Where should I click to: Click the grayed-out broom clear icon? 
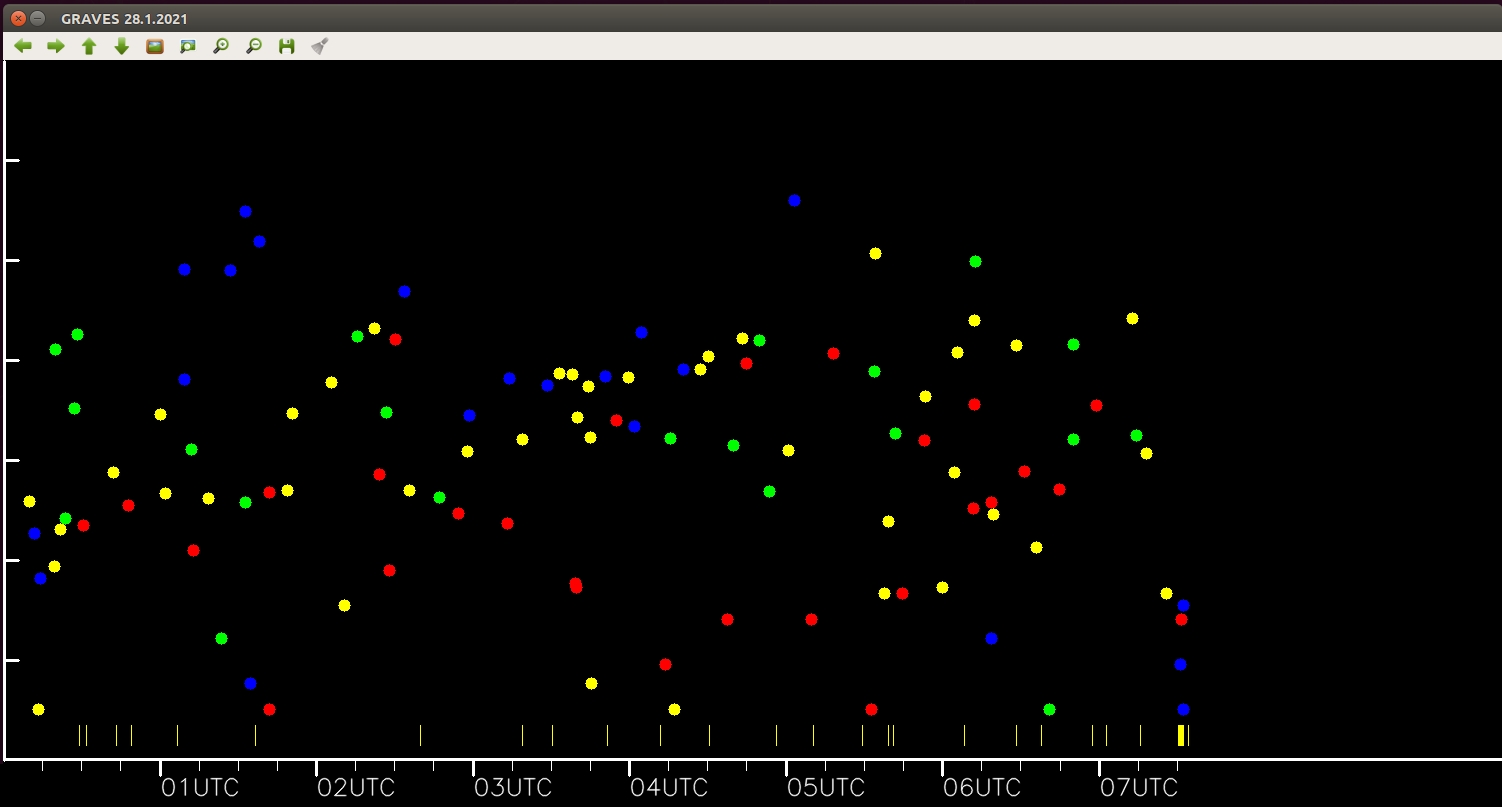click(320, 46)
